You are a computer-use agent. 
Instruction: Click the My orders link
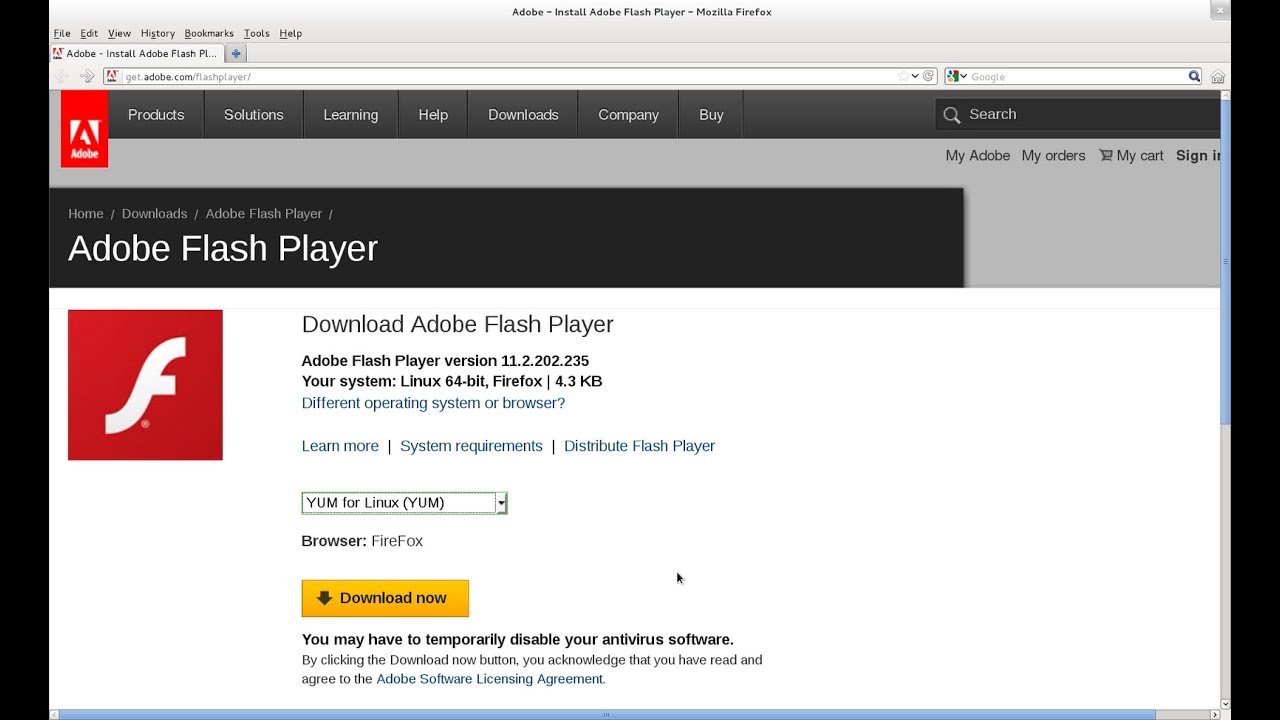[1053, 155]
